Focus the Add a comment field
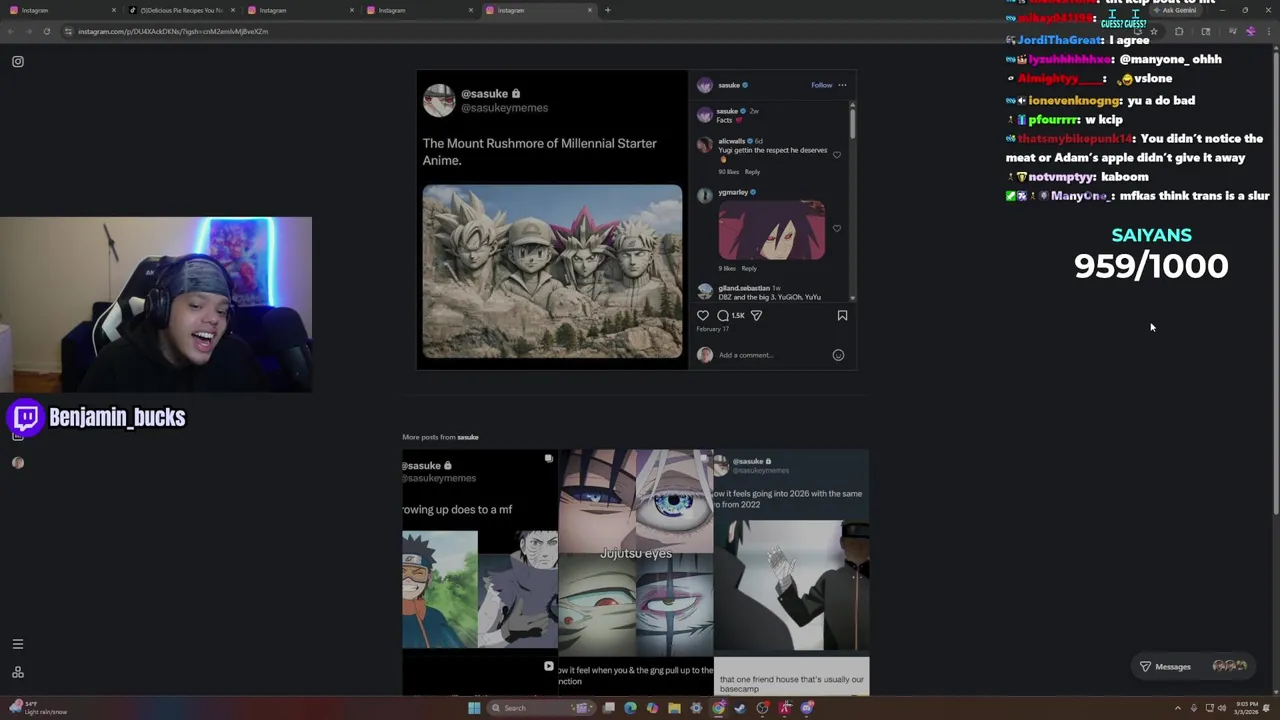The height and width of the screenshot is (720, 1280). (x=772, y=355)
